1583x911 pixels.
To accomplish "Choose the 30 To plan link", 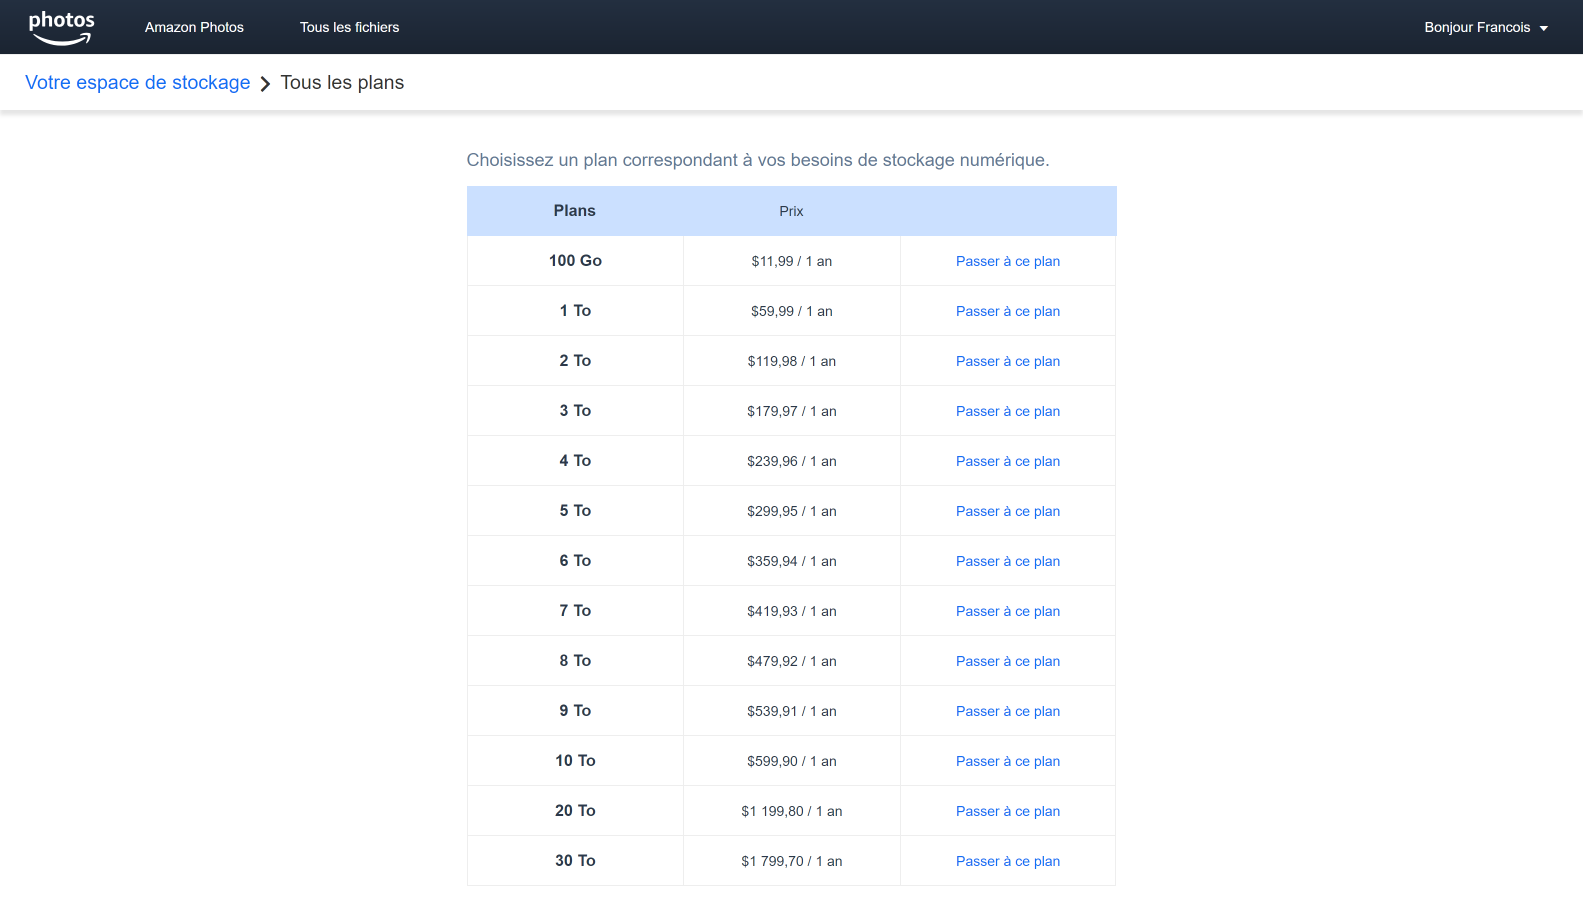I will 1007,861.
